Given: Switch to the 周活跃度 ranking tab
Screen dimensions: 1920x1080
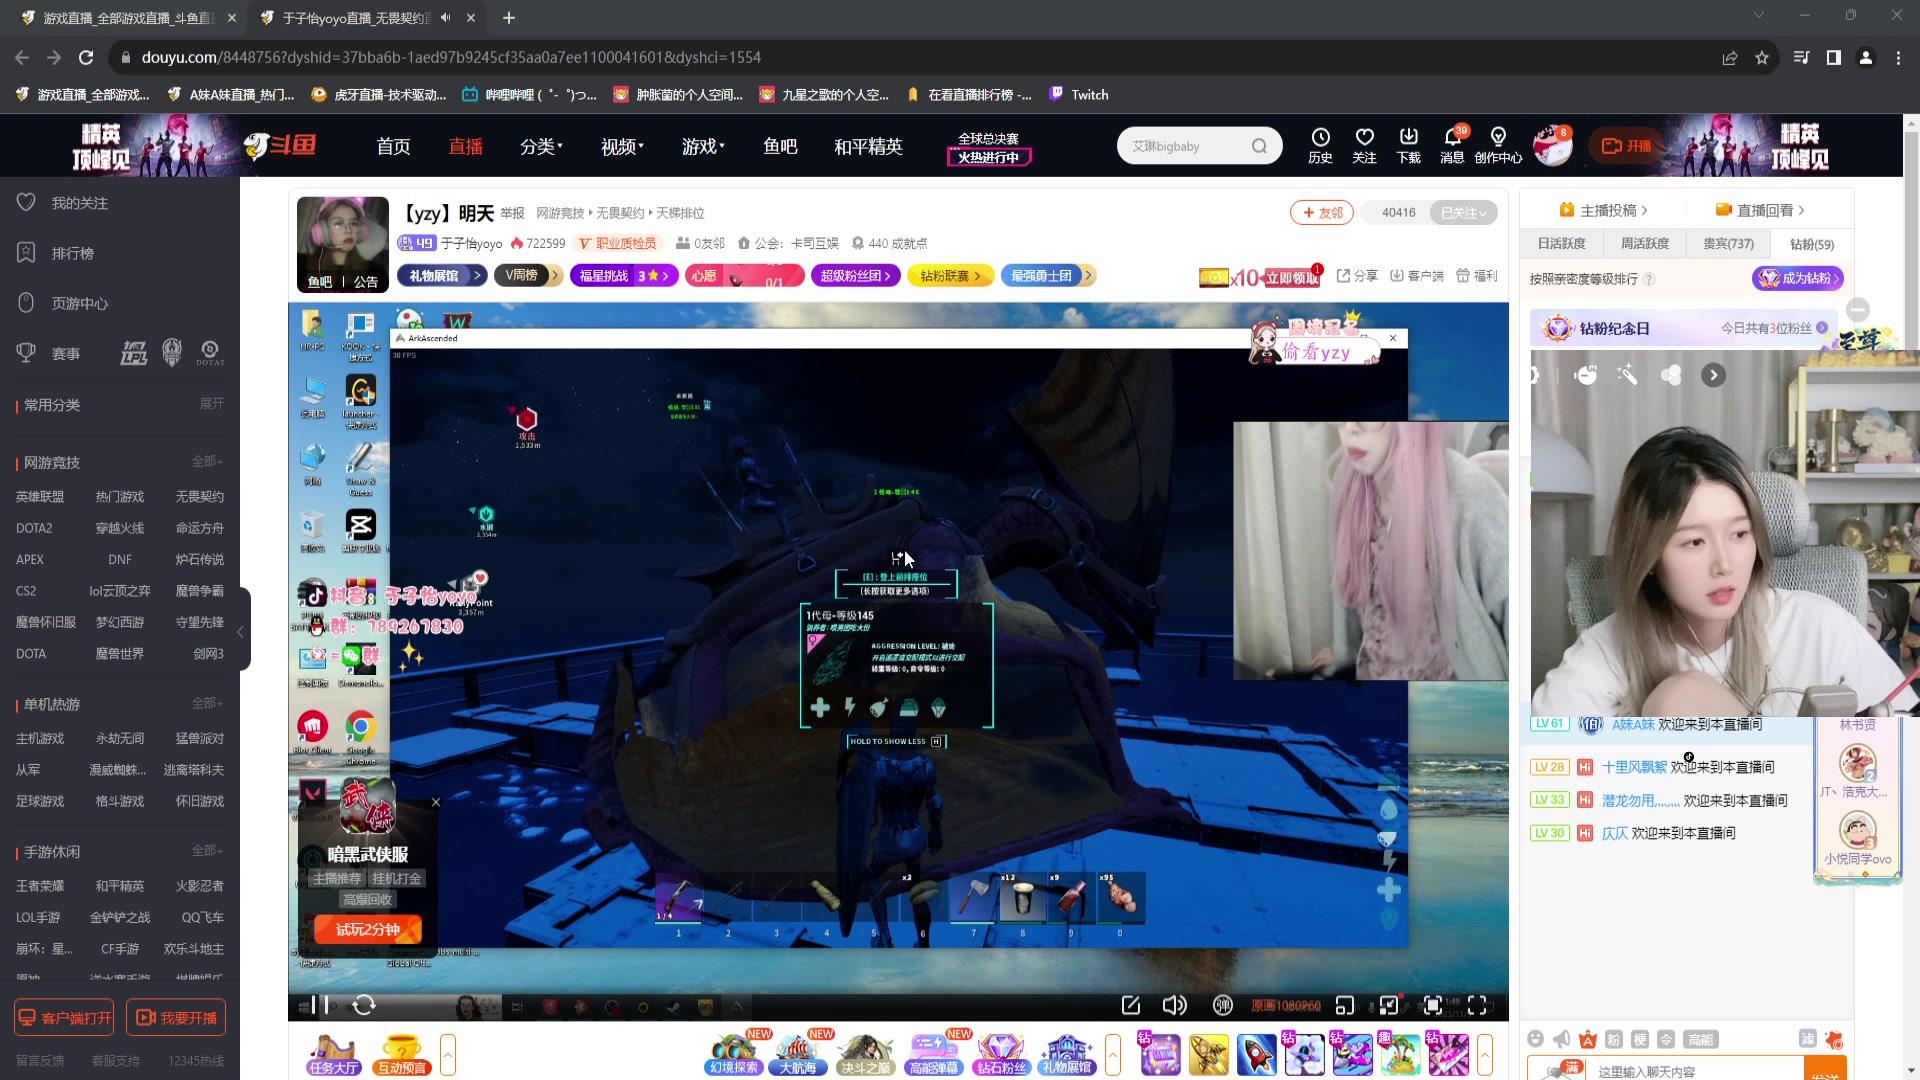Looking at the screenshot, I should [1645, 244].
